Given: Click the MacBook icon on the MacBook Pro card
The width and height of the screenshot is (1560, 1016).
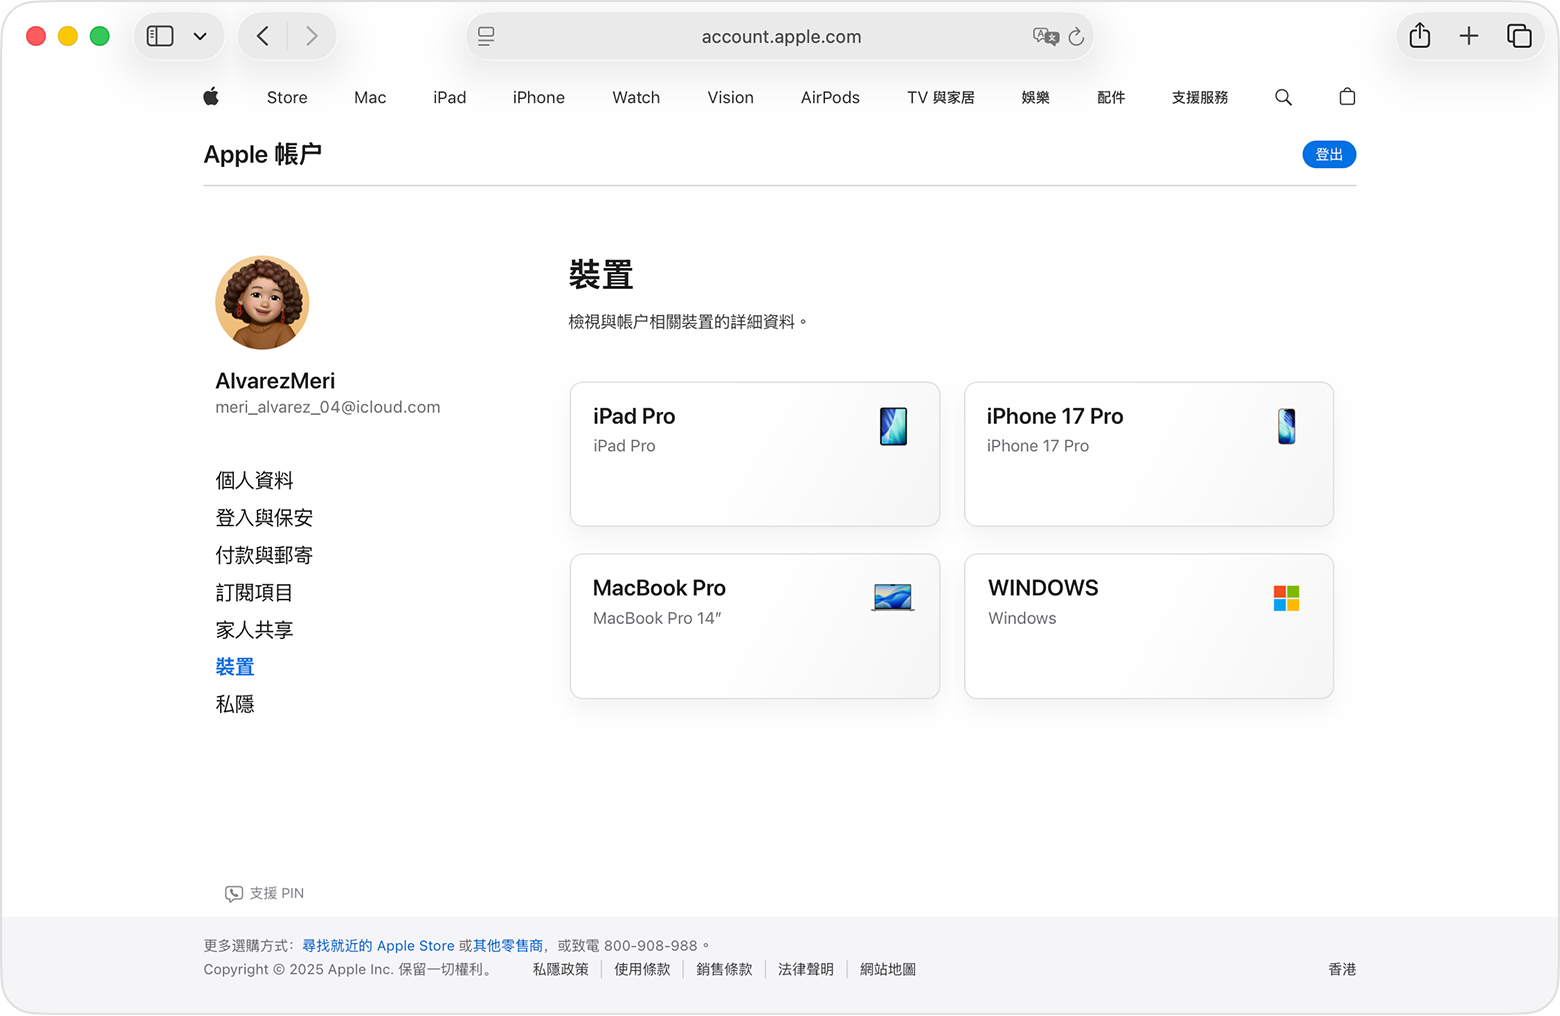Looking at the screenshot, I should (891, 597).
